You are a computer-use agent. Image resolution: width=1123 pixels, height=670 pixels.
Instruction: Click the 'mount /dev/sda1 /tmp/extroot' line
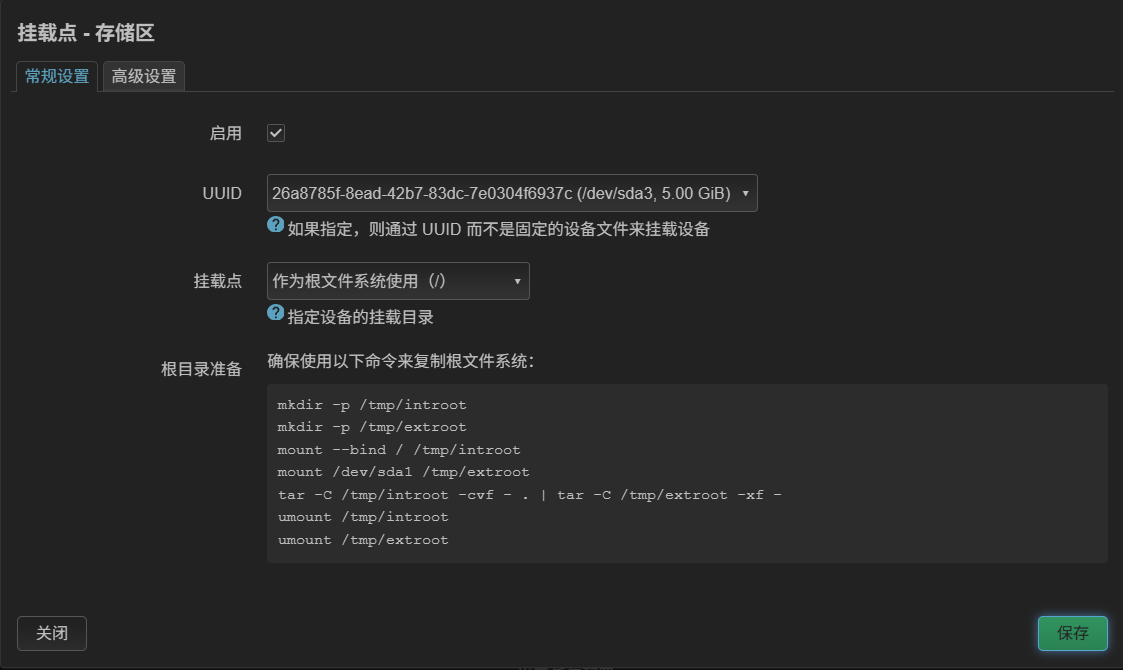click(x=403, y=472)
